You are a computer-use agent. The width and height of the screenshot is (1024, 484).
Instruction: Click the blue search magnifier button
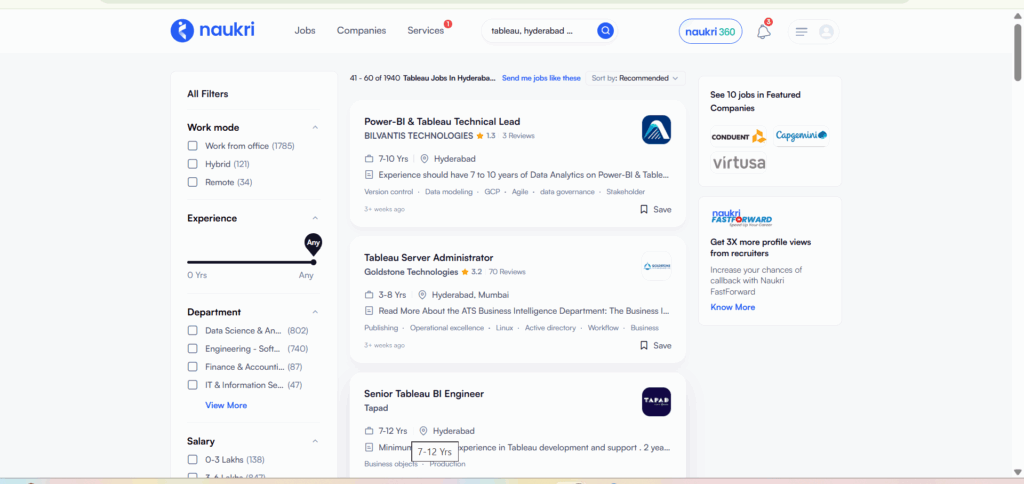pos(605,31)
